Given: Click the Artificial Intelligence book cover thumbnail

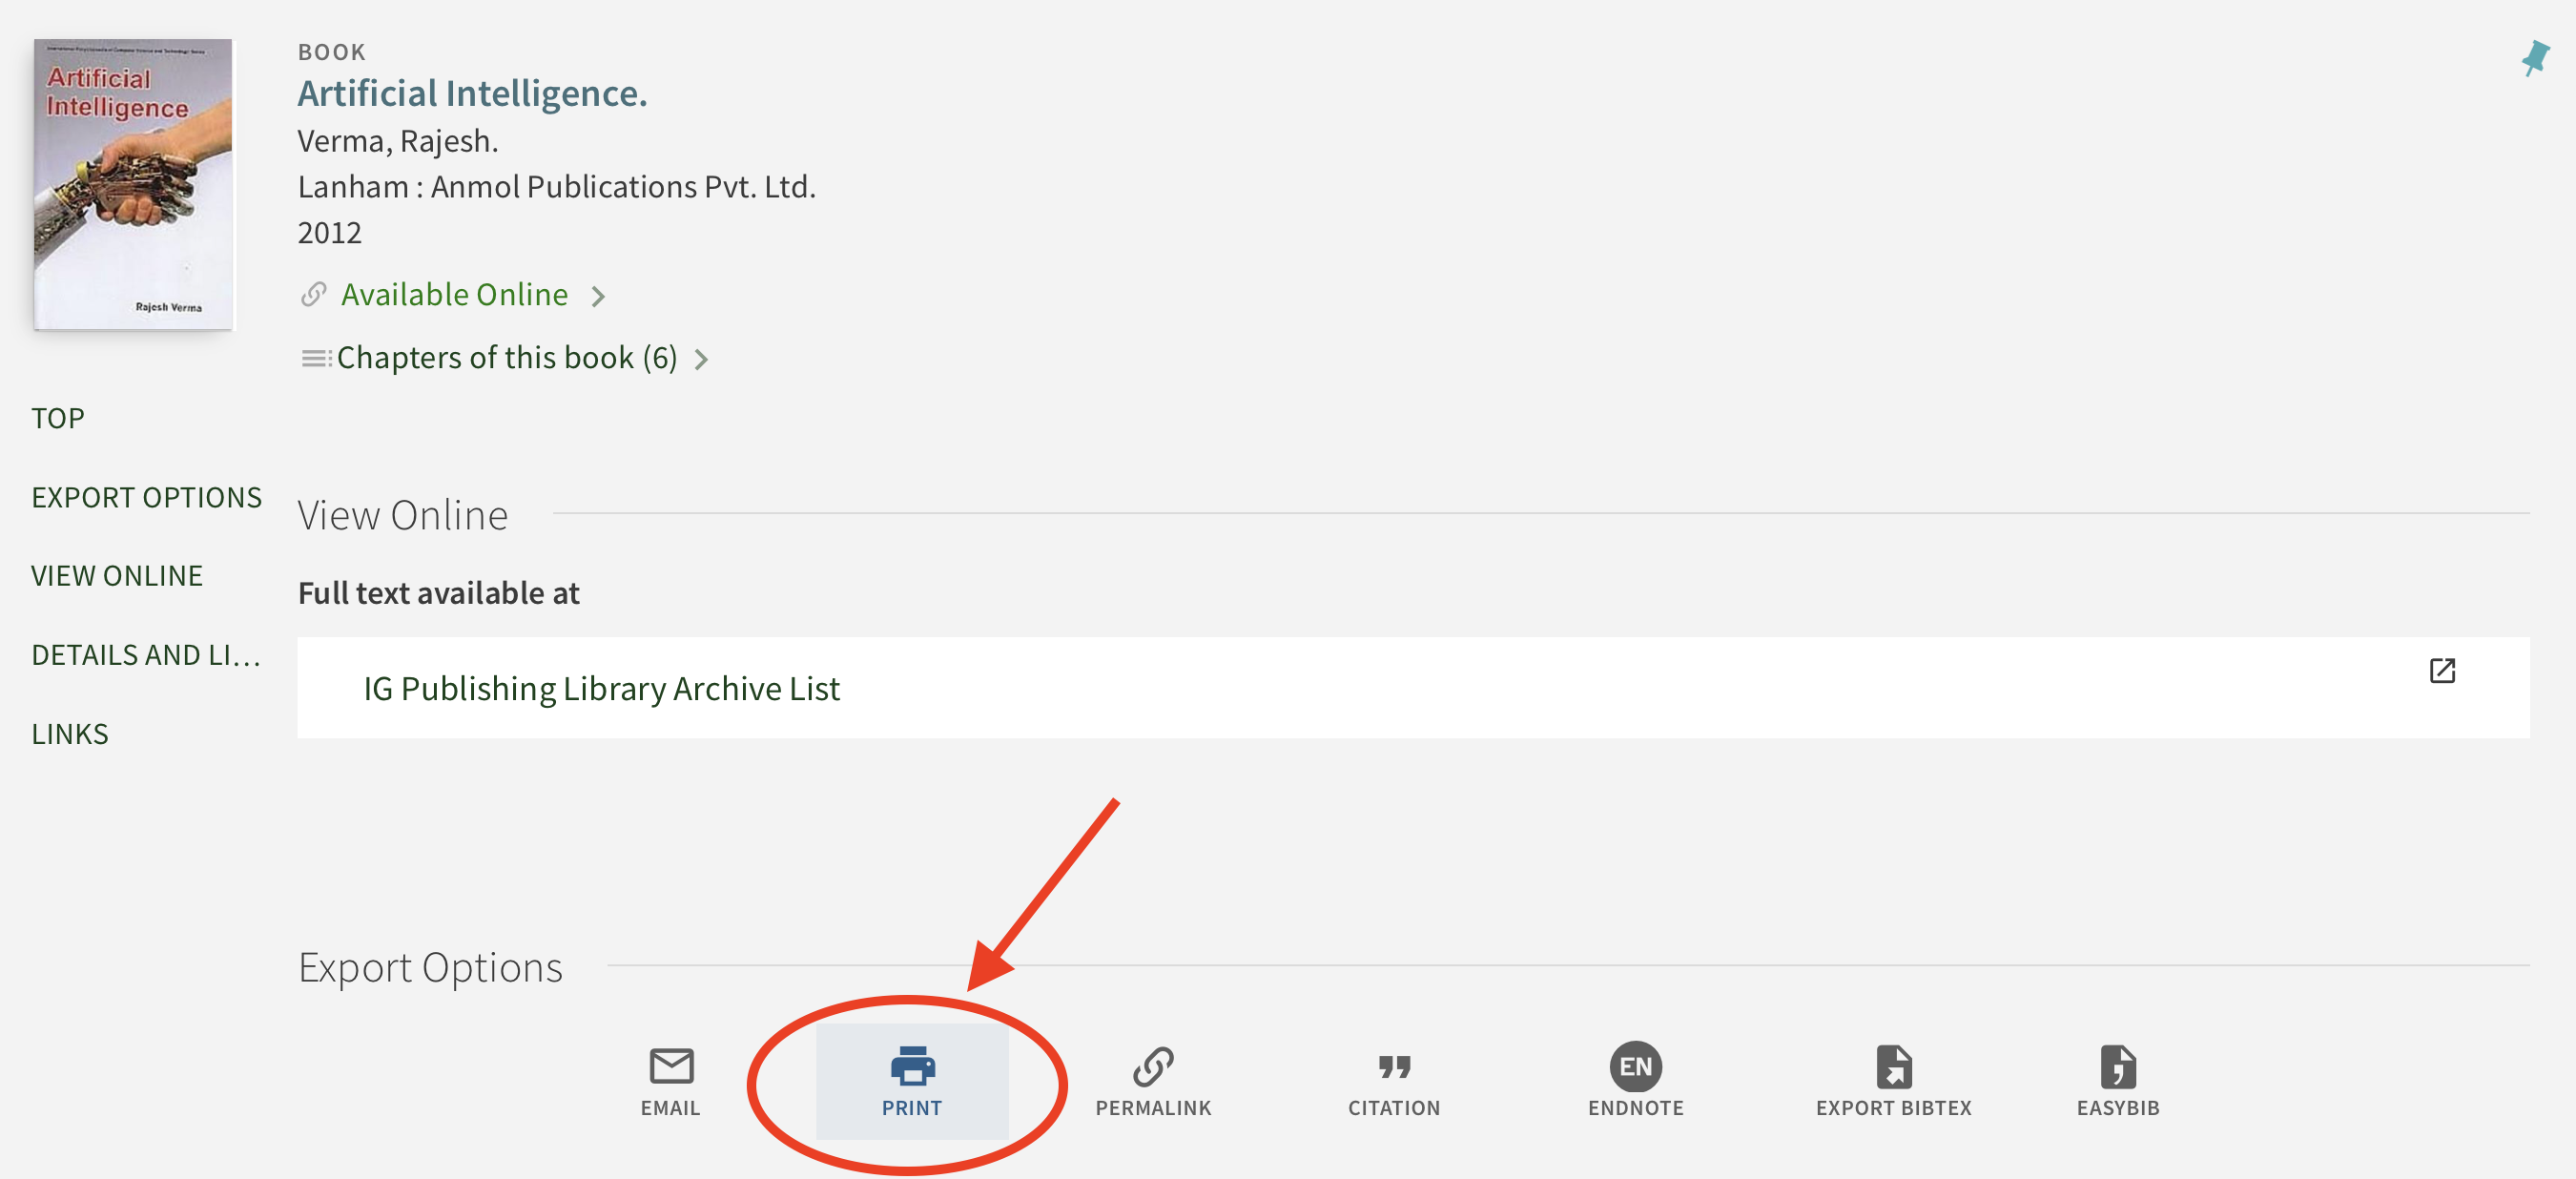Looking at the screenshot, I should 133,184.
